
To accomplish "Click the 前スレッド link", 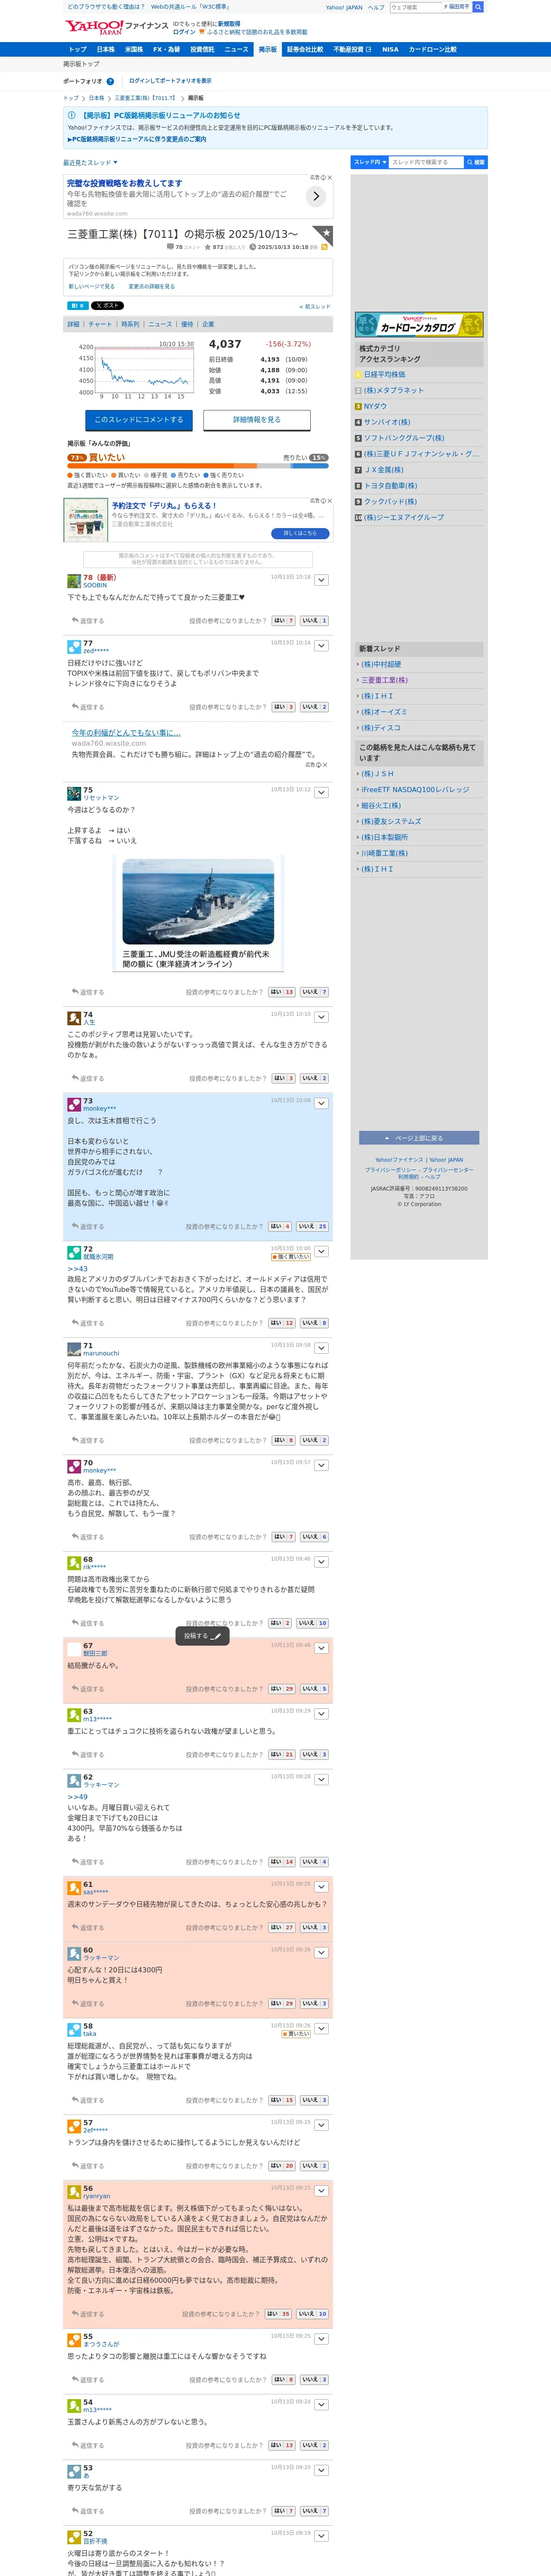I will [314, 307].
